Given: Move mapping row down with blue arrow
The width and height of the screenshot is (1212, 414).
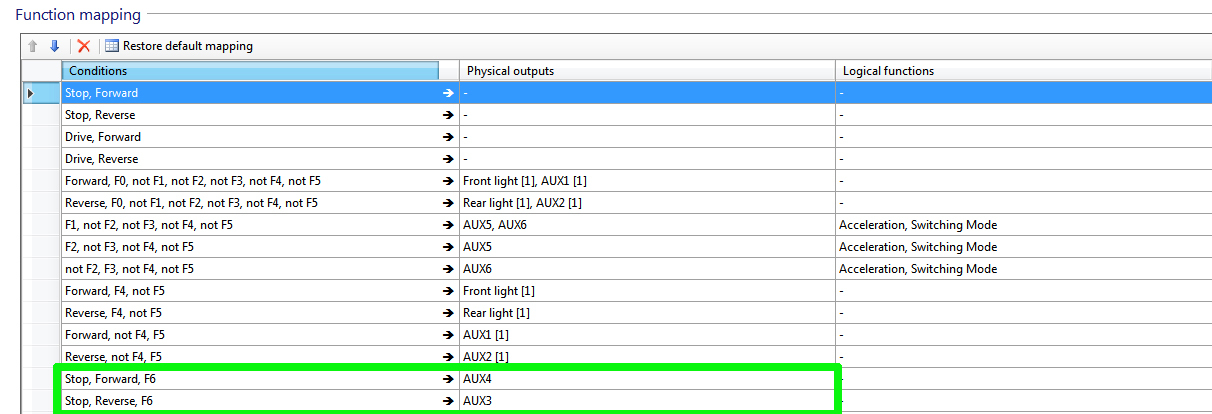Looking at the screenshot, I should [55, 46].
